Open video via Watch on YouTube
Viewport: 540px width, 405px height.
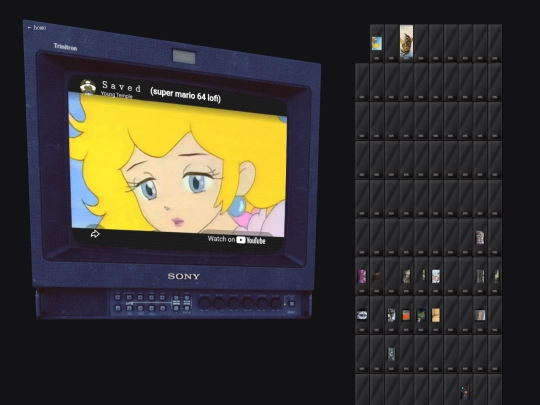[236, 240]
